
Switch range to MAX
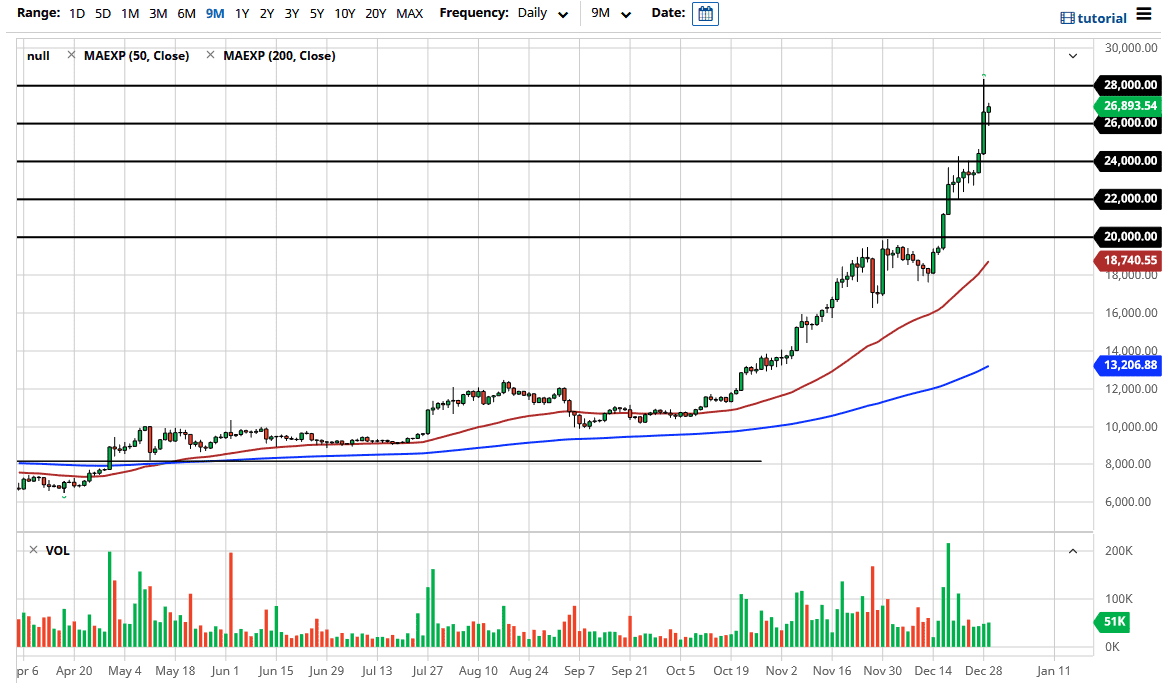point(409,13)
